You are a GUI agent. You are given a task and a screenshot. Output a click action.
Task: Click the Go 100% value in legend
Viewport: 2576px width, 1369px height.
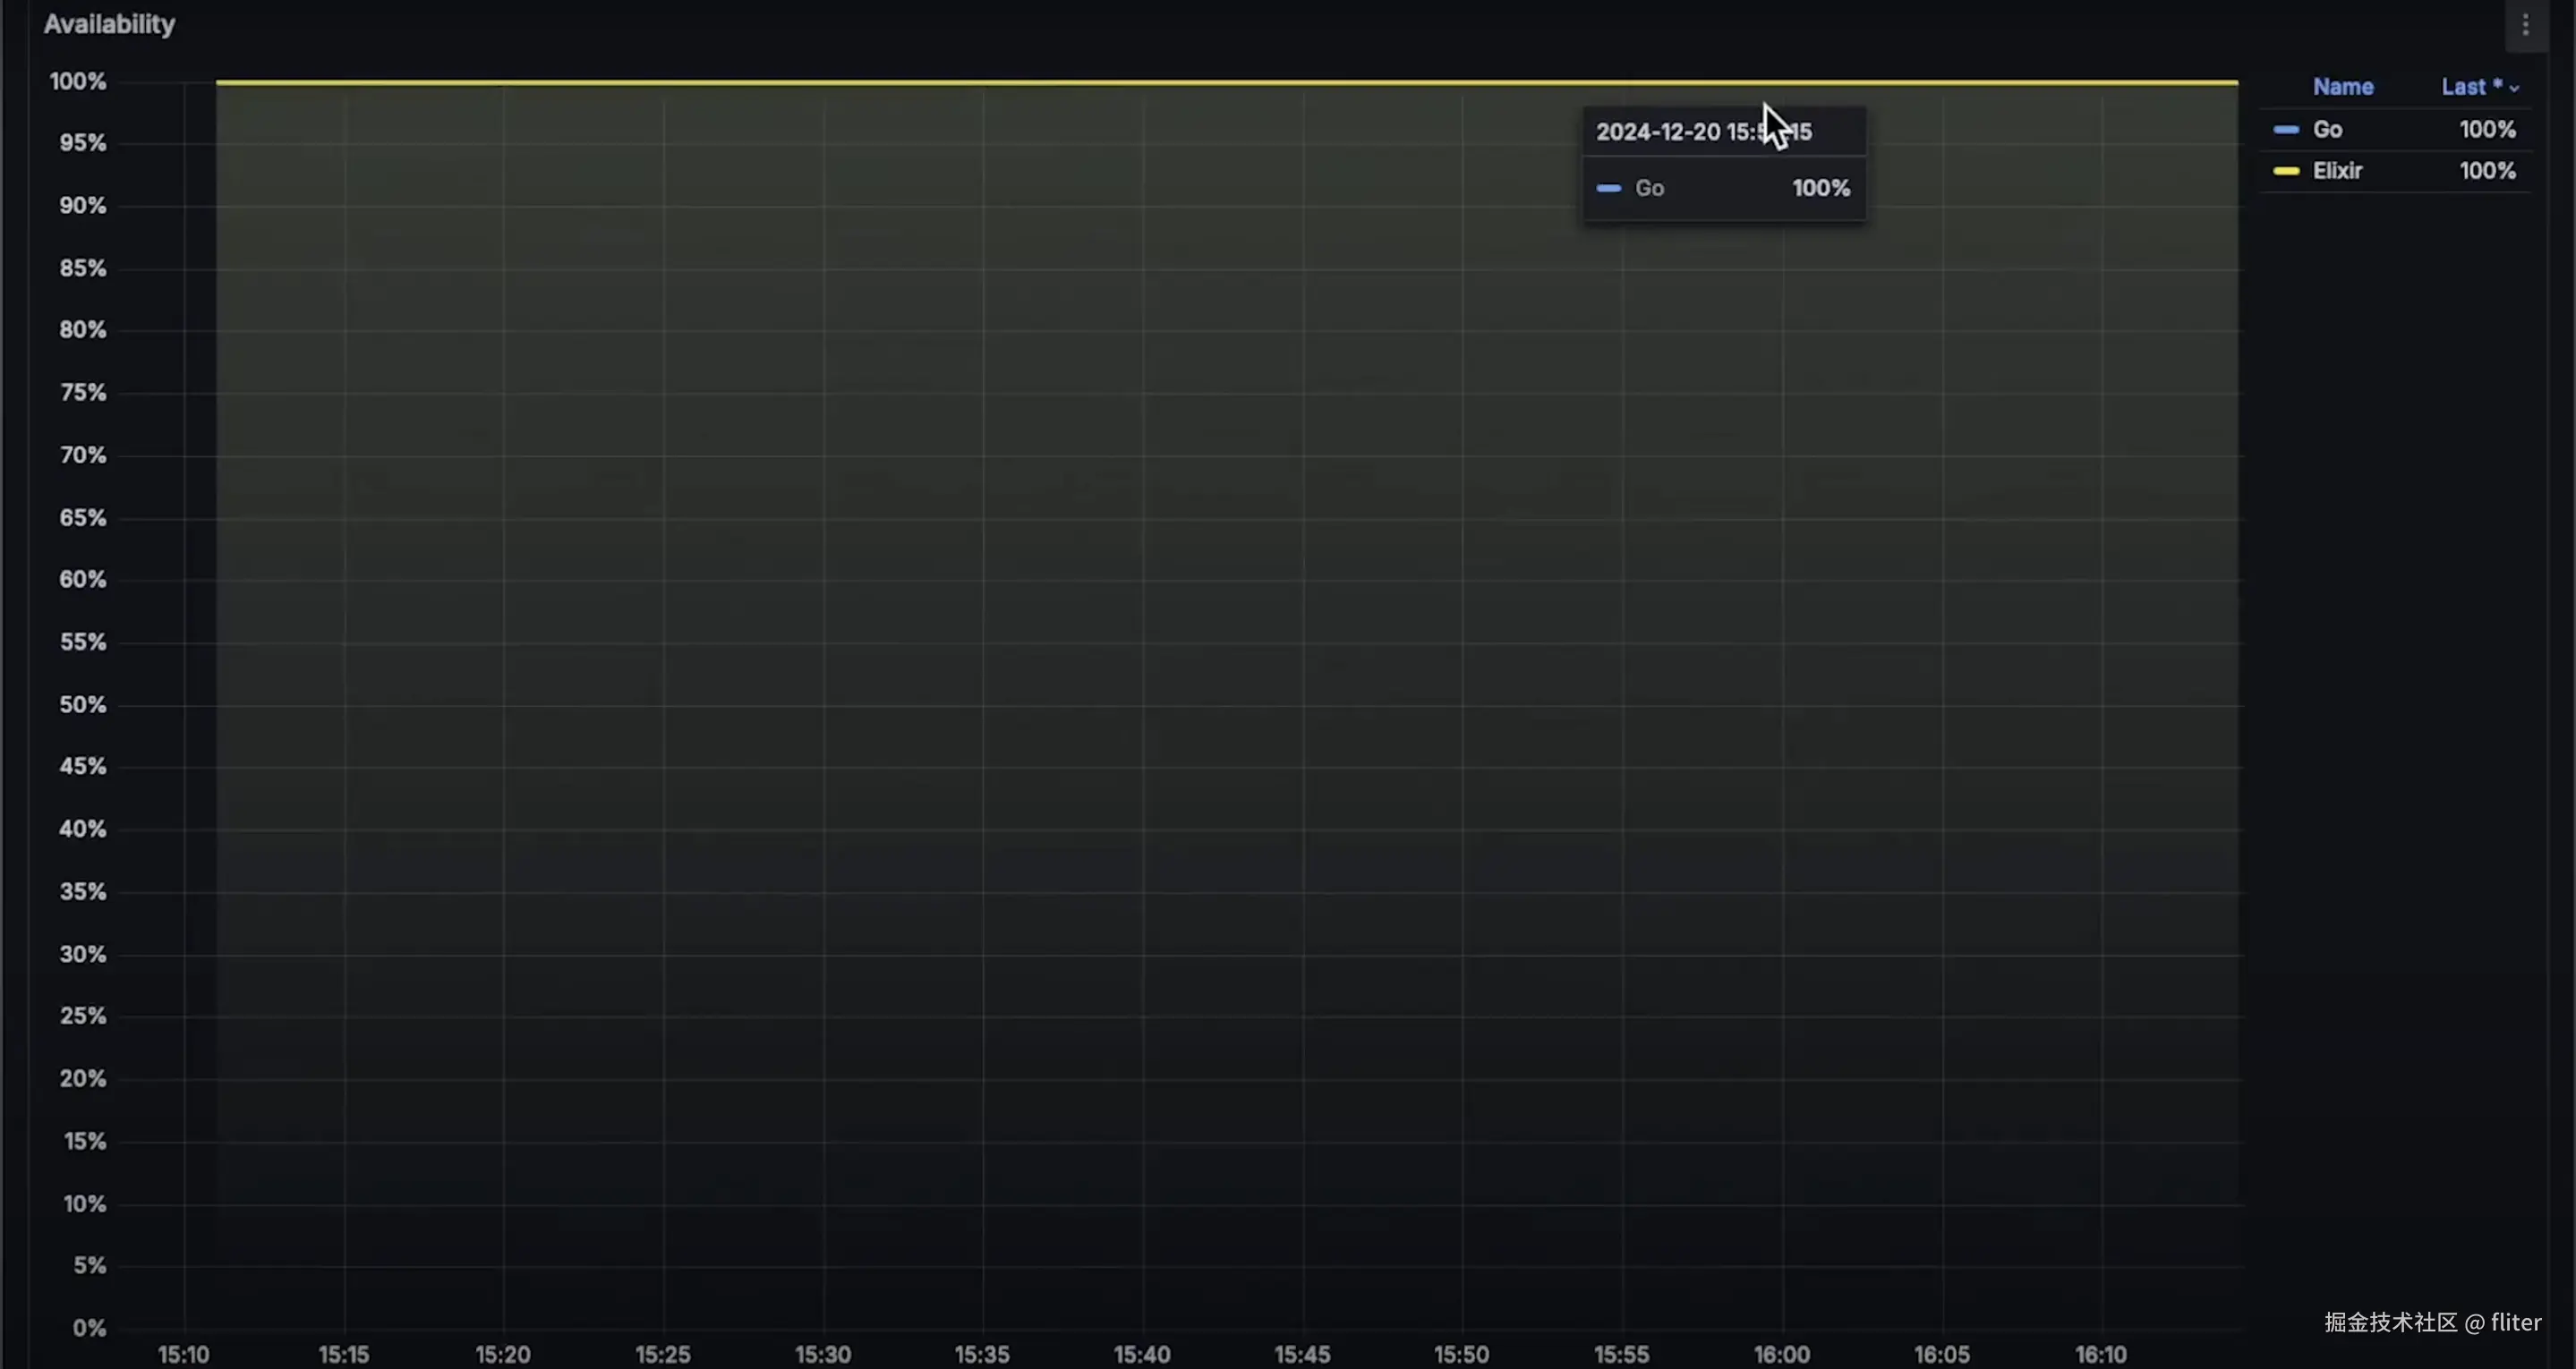tap(2487, 130)
